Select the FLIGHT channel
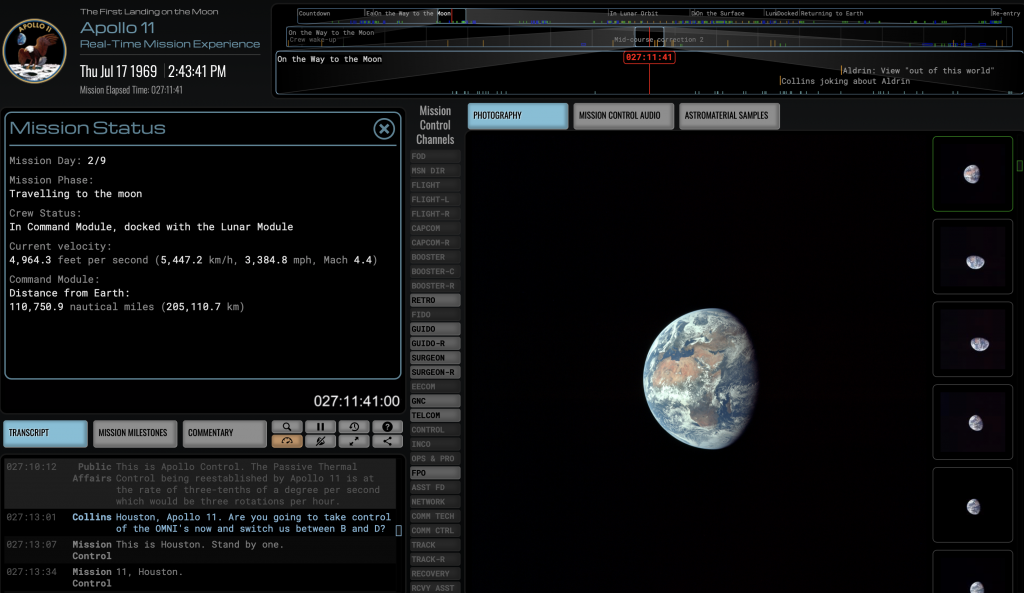The image size is (1024, 593). coord(435,185)
